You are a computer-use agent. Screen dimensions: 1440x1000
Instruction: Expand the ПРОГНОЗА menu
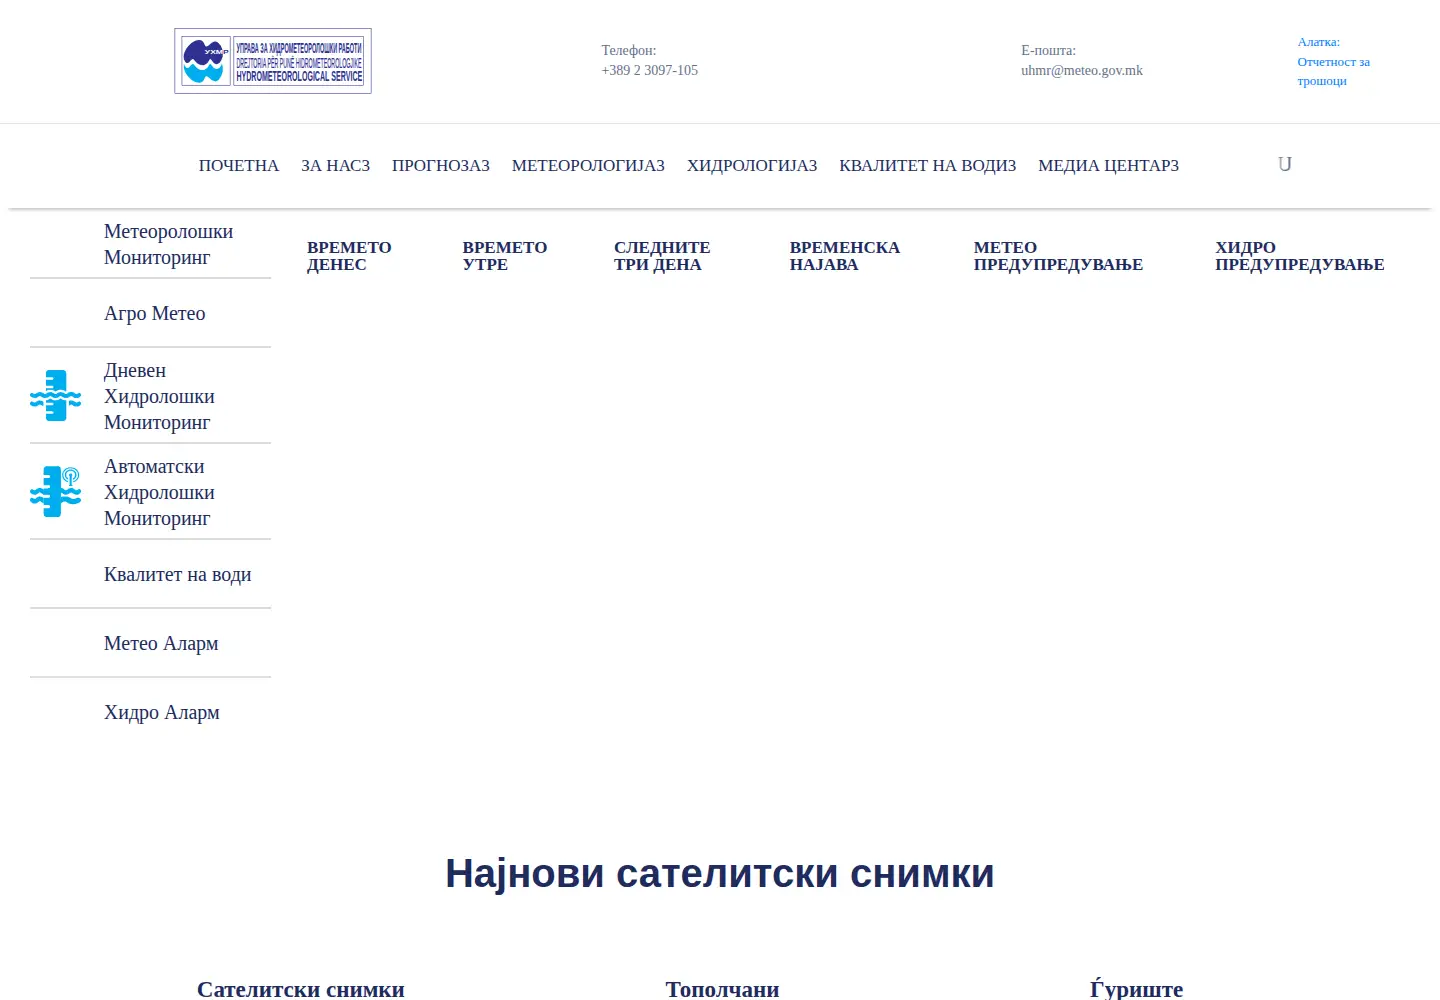441,165
